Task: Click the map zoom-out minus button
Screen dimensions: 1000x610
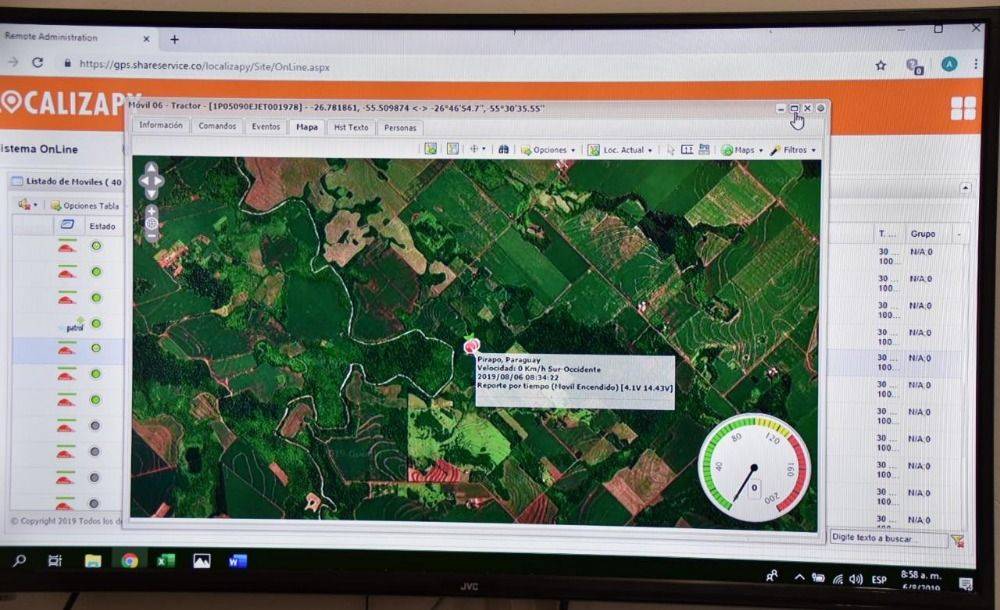Action: (151, 237)
